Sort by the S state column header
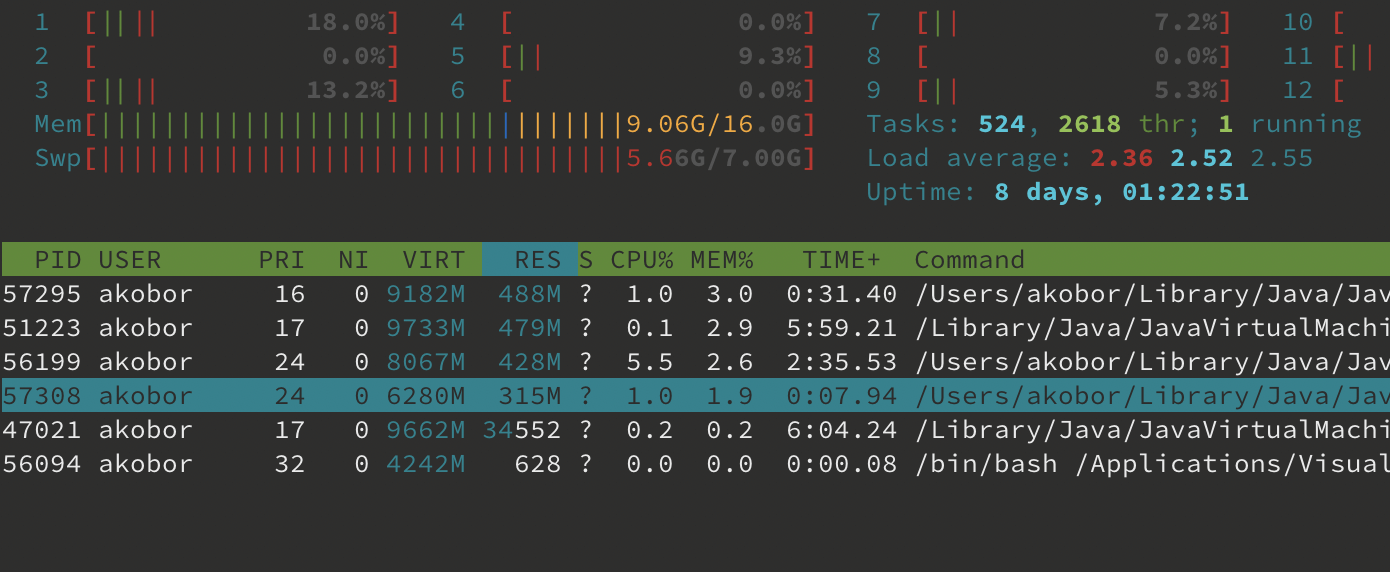1390x572 pixels. 586,260
